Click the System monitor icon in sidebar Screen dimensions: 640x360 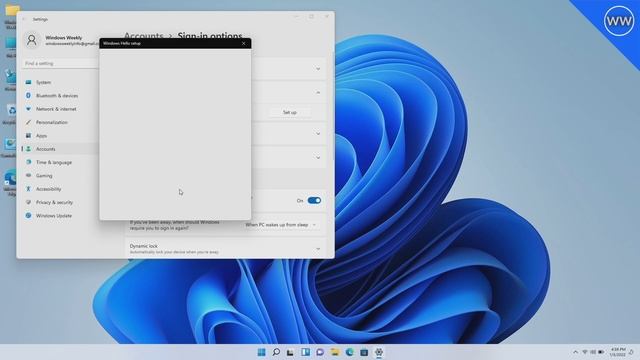28,82
